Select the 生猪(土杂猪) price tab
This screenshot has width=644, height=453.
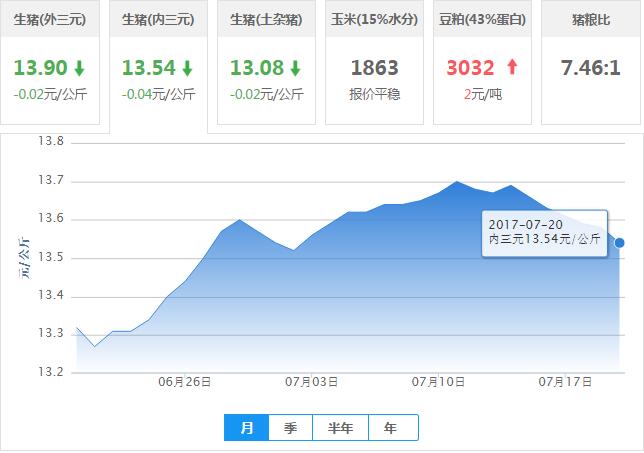coord(266,62)
